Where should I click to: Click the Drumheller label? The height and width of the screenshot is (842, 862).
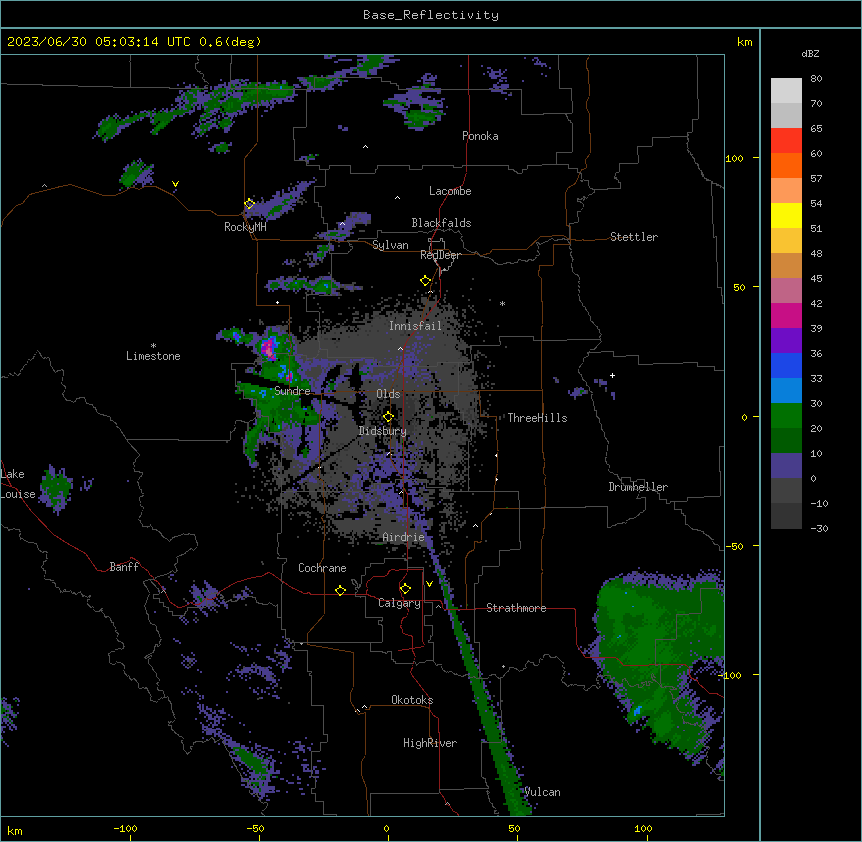click(638, 487)
